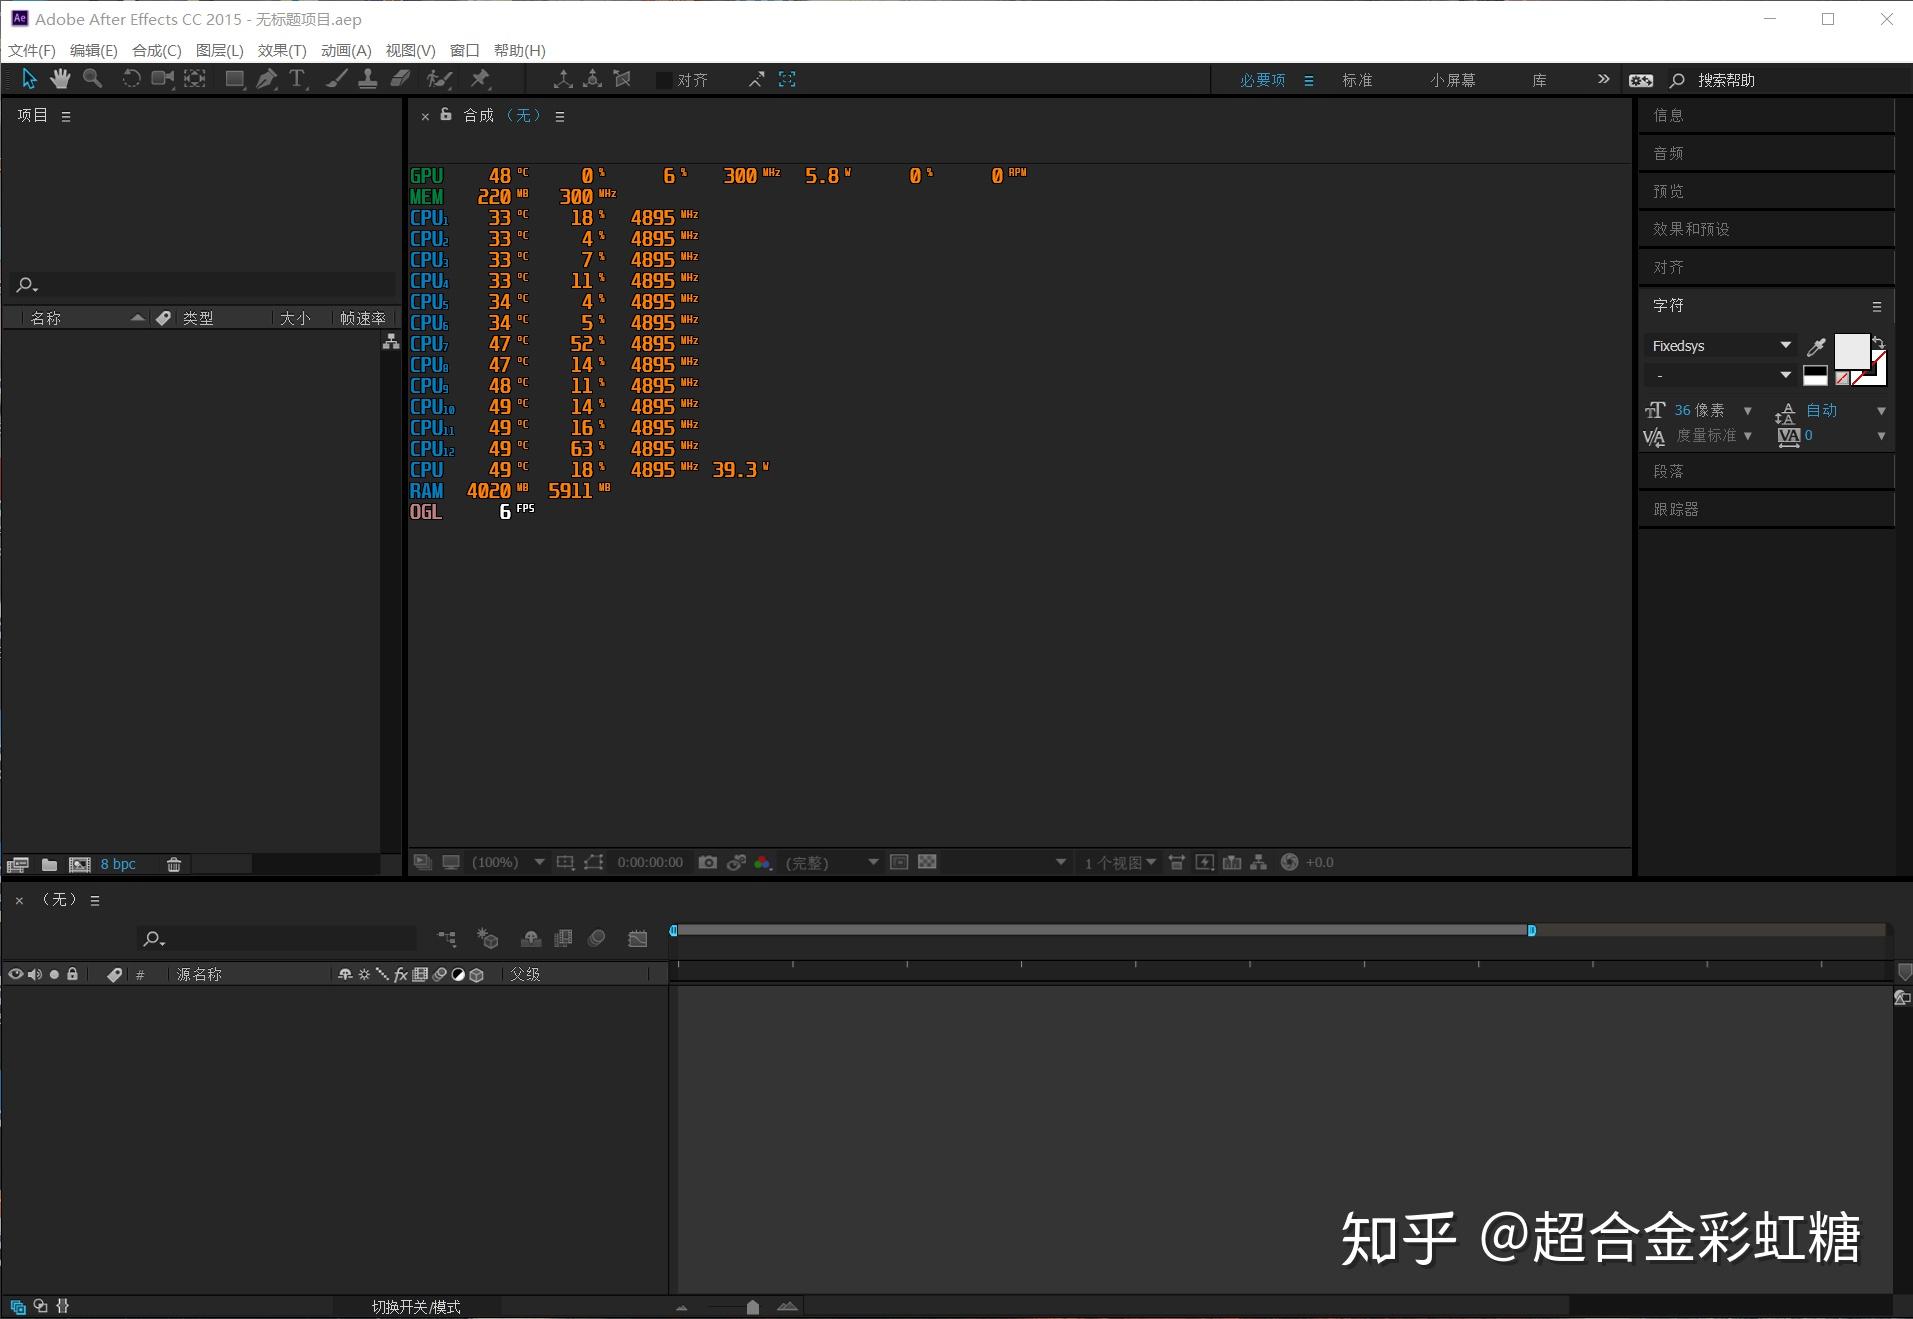1913x1319 pixels.
Task: Select the Puppet Pin tool
Action: point(481,79)
